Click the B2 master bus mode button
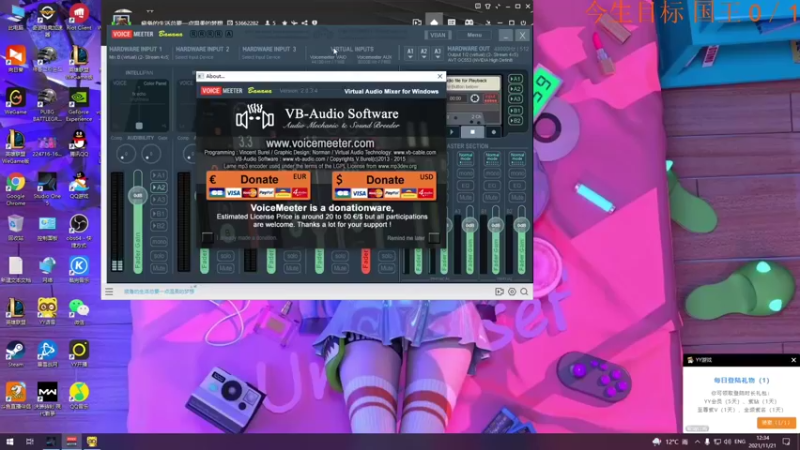The width and height of the screenshot is (800, 450). click(517, 158)
